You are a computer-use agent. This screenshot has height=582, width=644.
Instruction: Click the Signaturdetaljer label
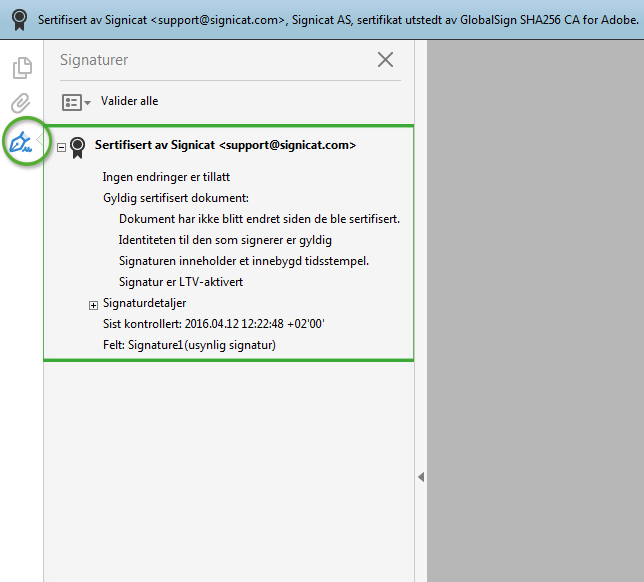pyautogui.click(x=145, y=303)
